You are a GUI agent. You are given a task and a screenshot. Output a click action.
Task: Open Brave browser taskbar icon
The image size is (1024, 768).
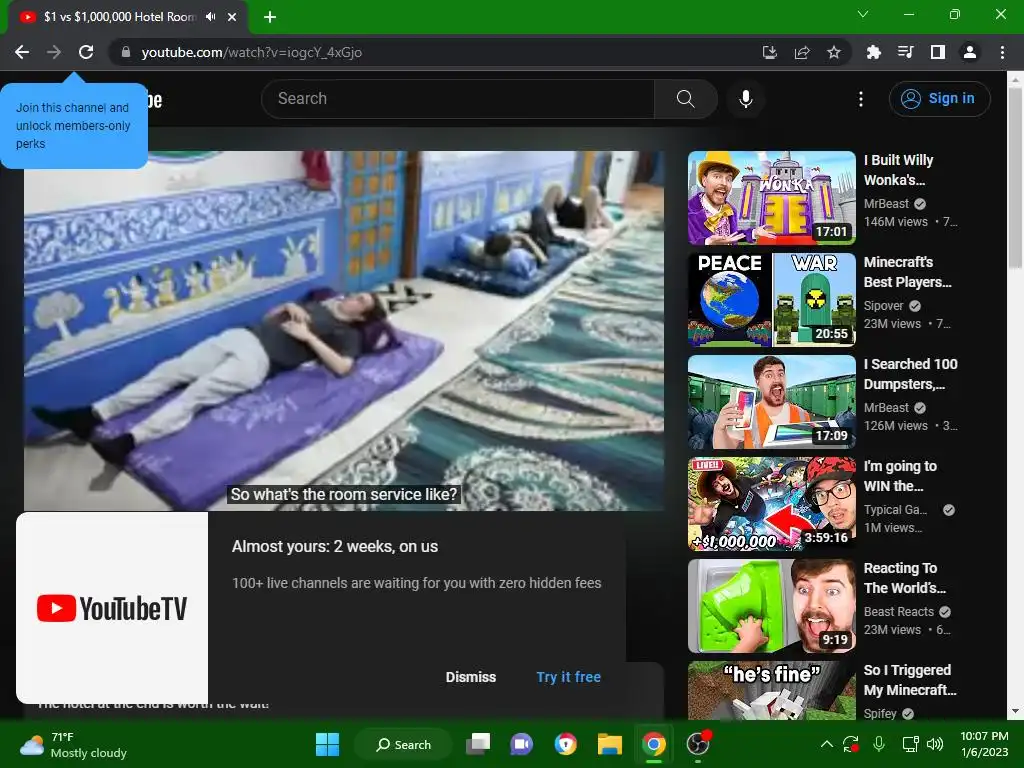[566, 744]
